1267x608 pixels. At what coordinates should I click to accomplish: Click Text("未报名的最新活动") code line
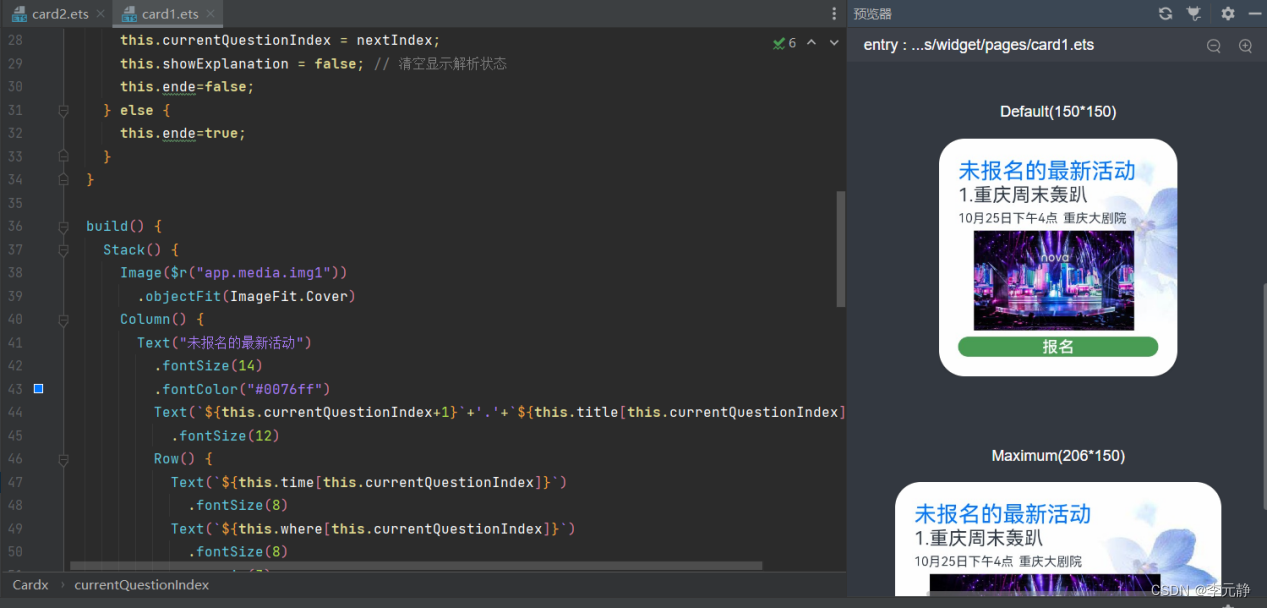point(225,343)
